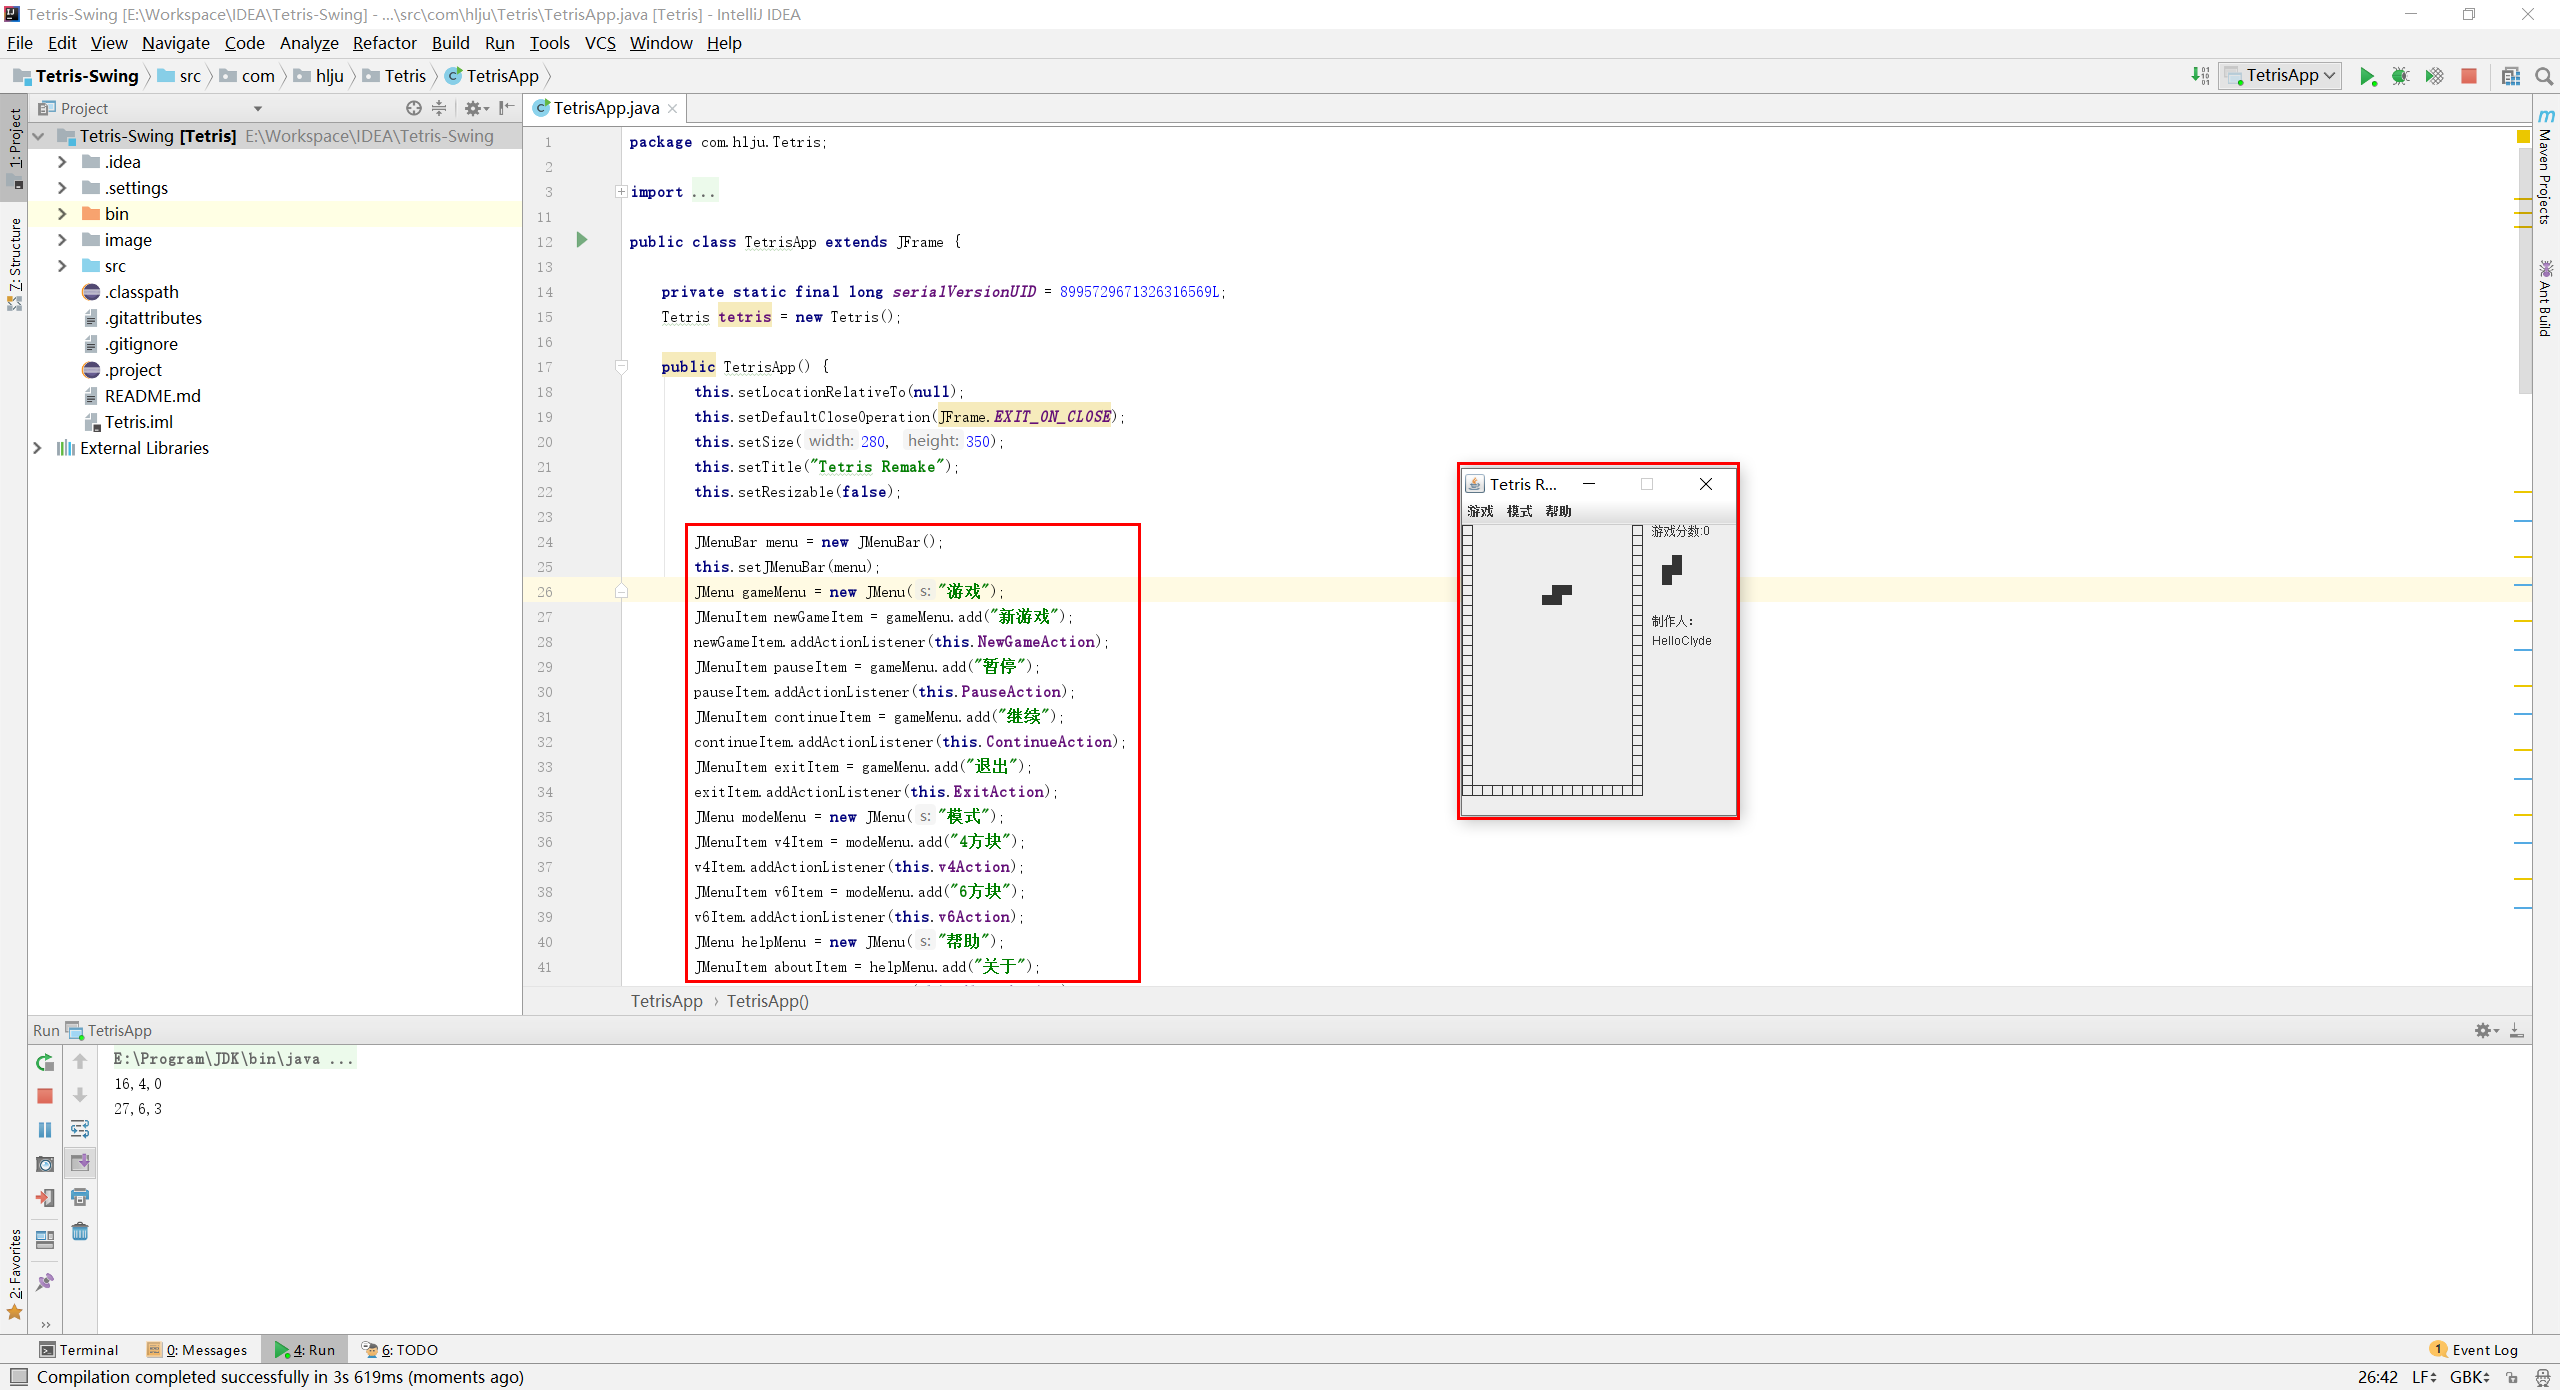The width and height of the screenshot is (2560, 1390).
Task: Rerun TetrisApp in the Run panel
Action: [x=45, y=1062]
